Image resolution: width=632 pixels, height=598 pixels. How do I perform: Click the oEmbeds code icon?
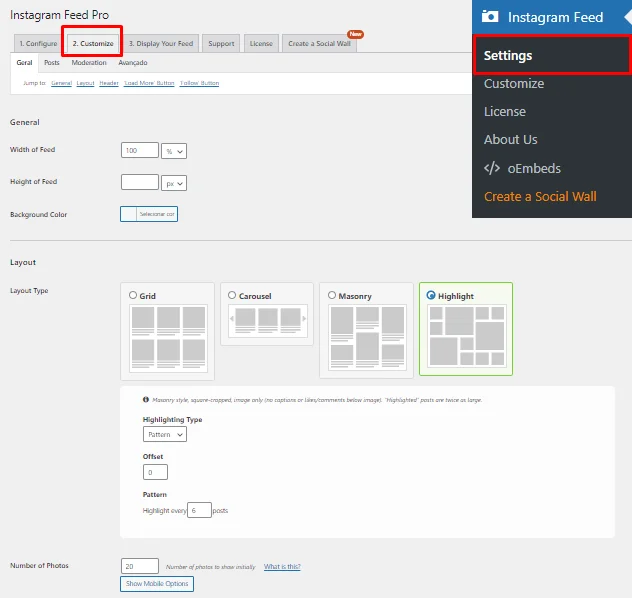(492, 168)
